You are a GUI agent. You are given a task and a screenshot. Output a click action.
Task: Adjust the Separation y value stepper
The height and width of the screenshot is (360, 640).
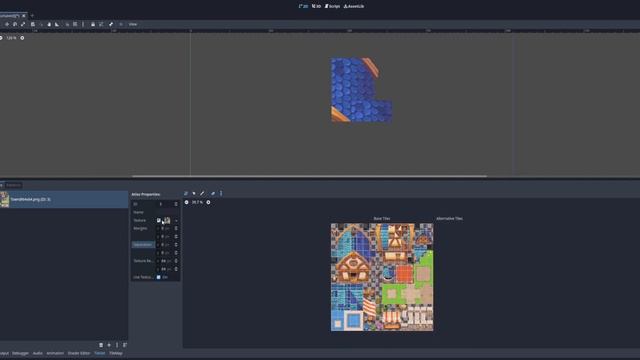(x=176, y=253)
